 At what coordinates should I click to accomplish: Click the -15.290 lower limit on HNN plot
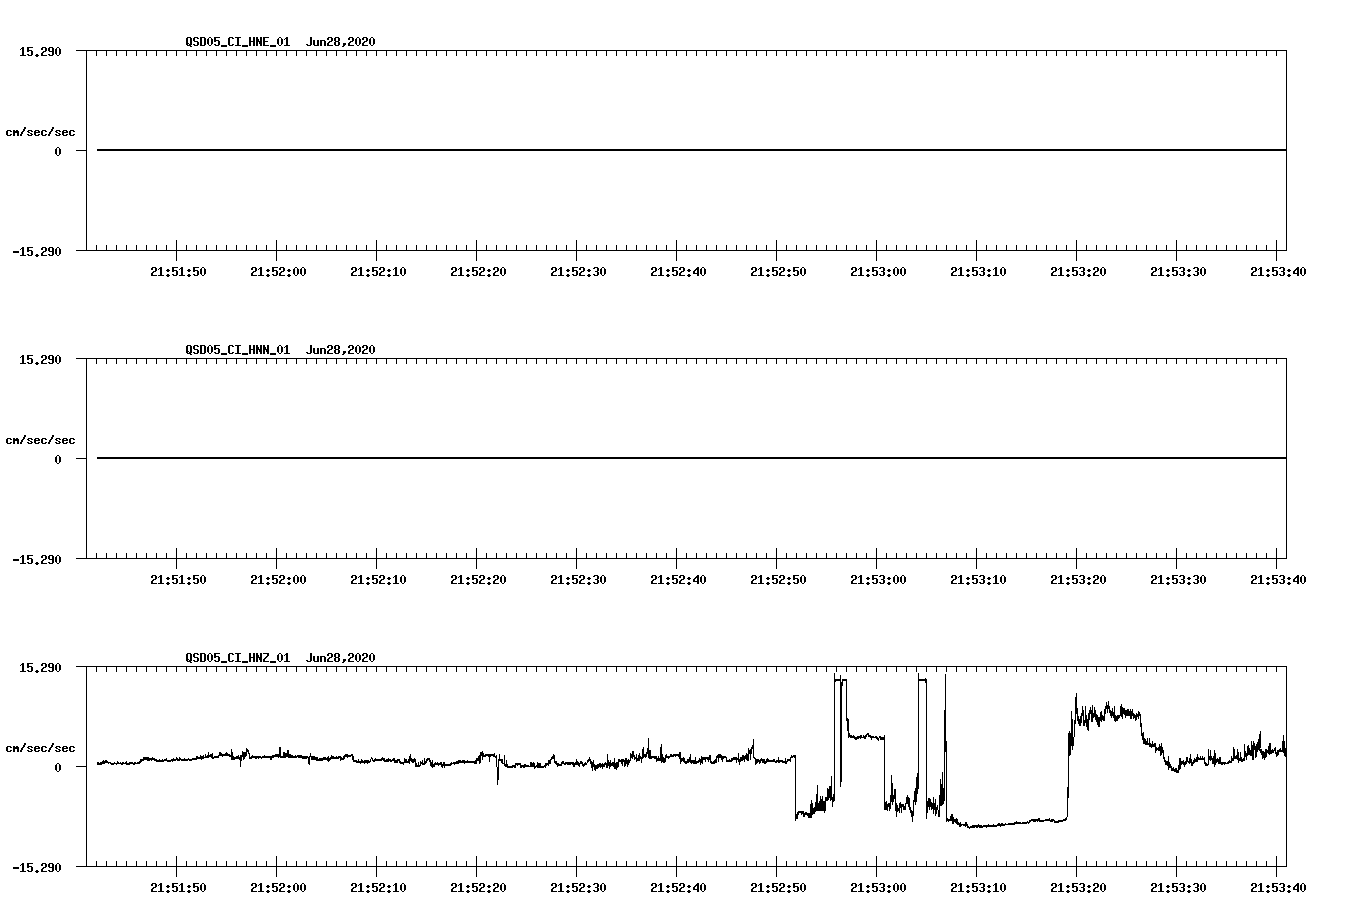37,559
